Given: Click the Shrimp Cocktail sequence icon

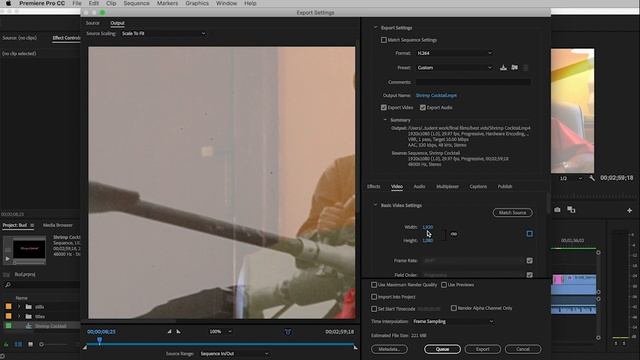Looking at the screenshot, I should (28, 326).
